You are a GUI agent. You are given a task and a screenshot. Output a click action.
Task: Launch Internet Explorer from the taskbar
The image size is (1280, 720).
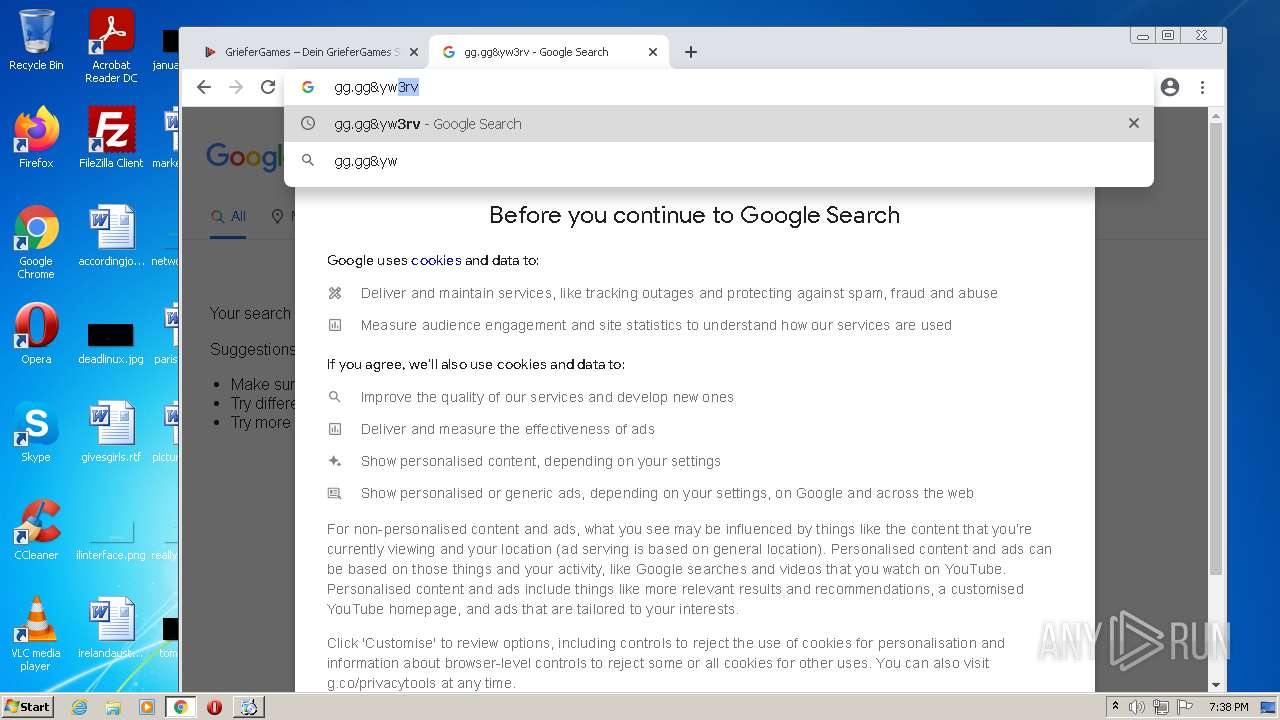pos(79,706)
